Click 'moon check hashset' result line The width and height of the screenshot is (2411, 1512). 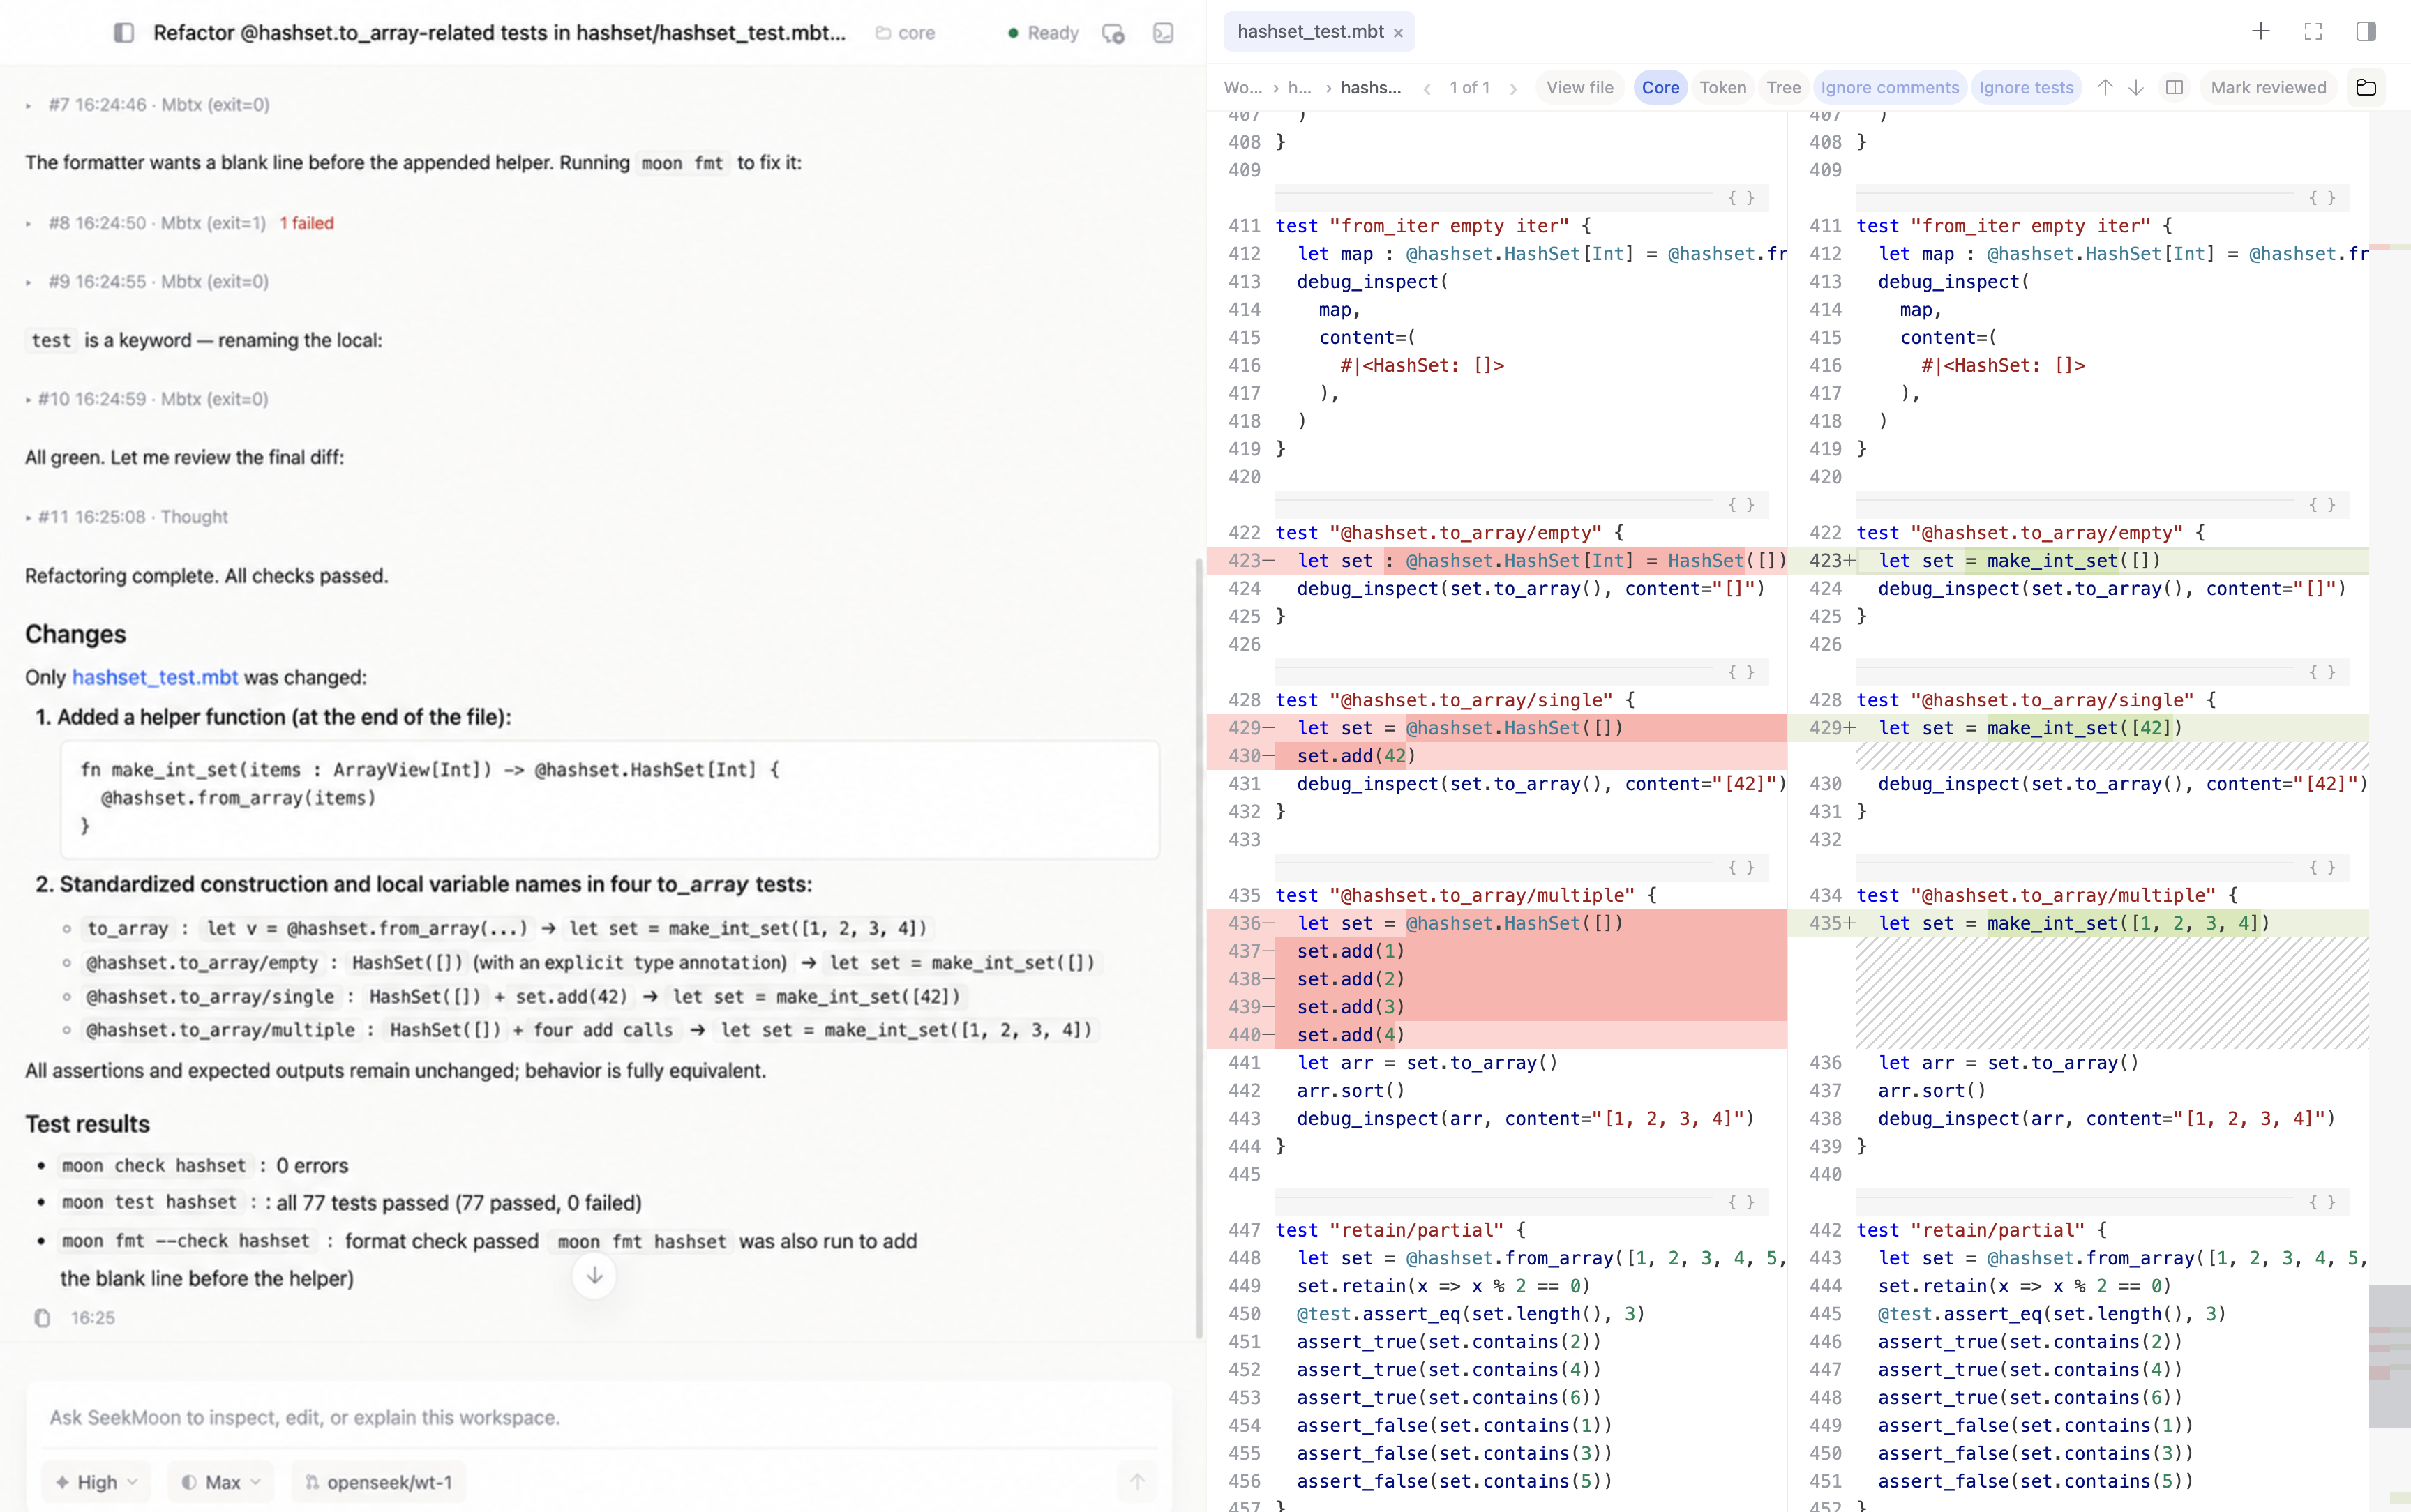click(205, 1166)
